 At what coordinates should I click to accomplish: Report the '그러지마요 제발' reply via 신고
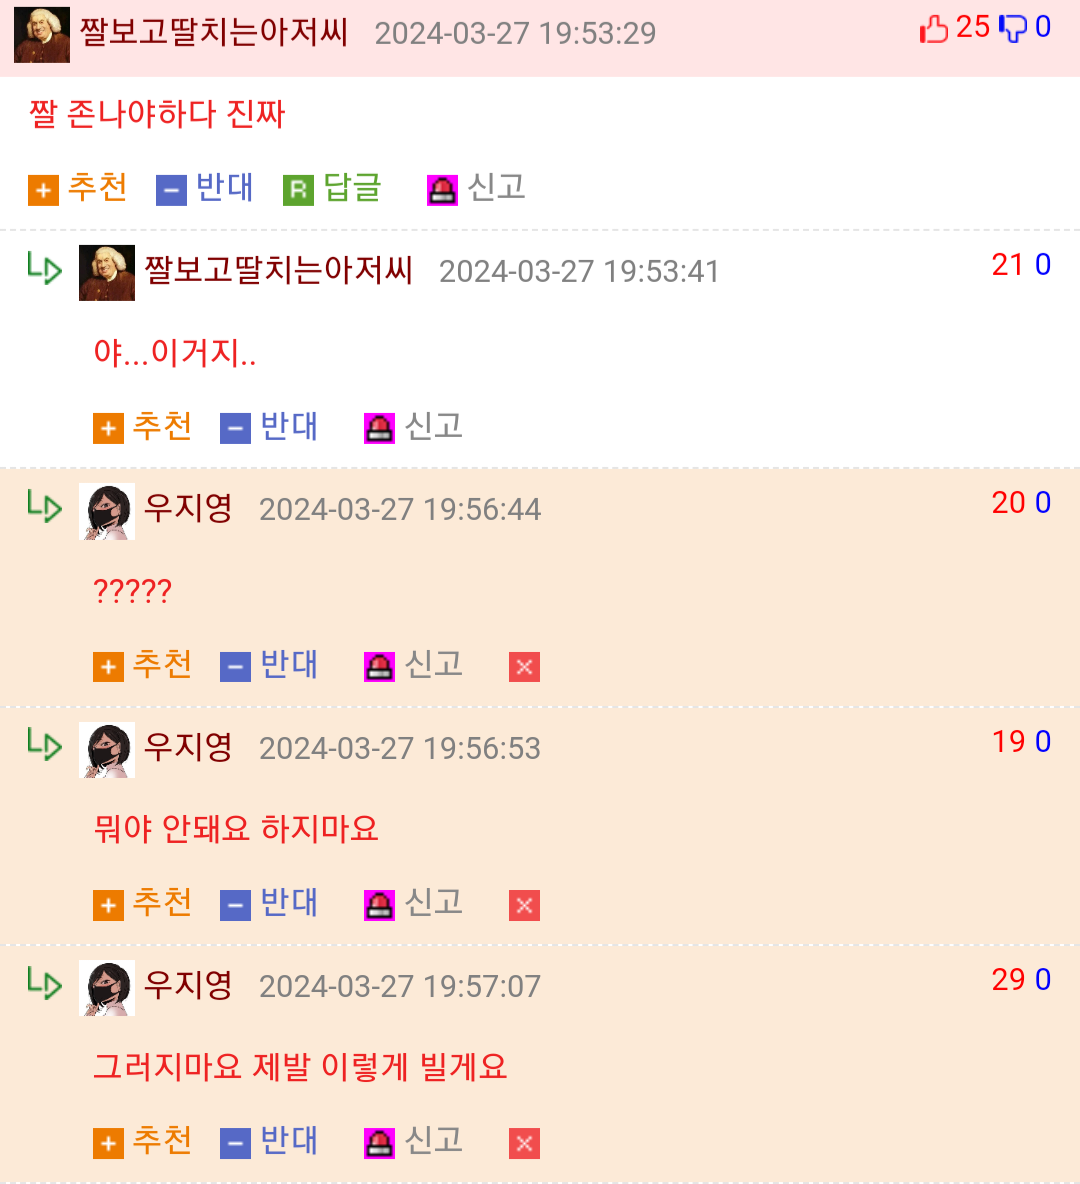click(413, 1142)
